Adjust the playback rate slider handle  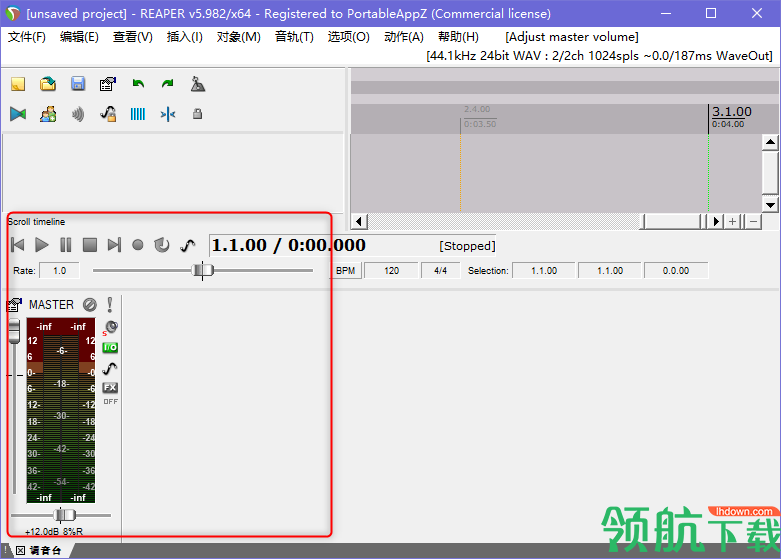point(203,270)
